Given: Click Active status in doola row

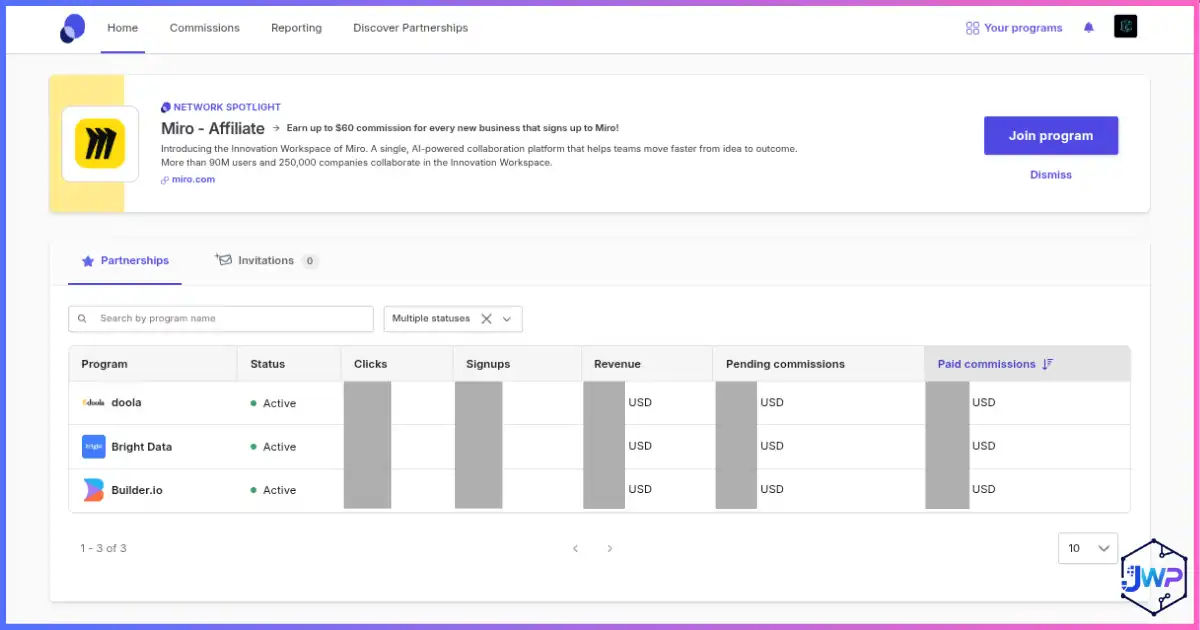Looking at the screenshot, I should tap(273, 403).
